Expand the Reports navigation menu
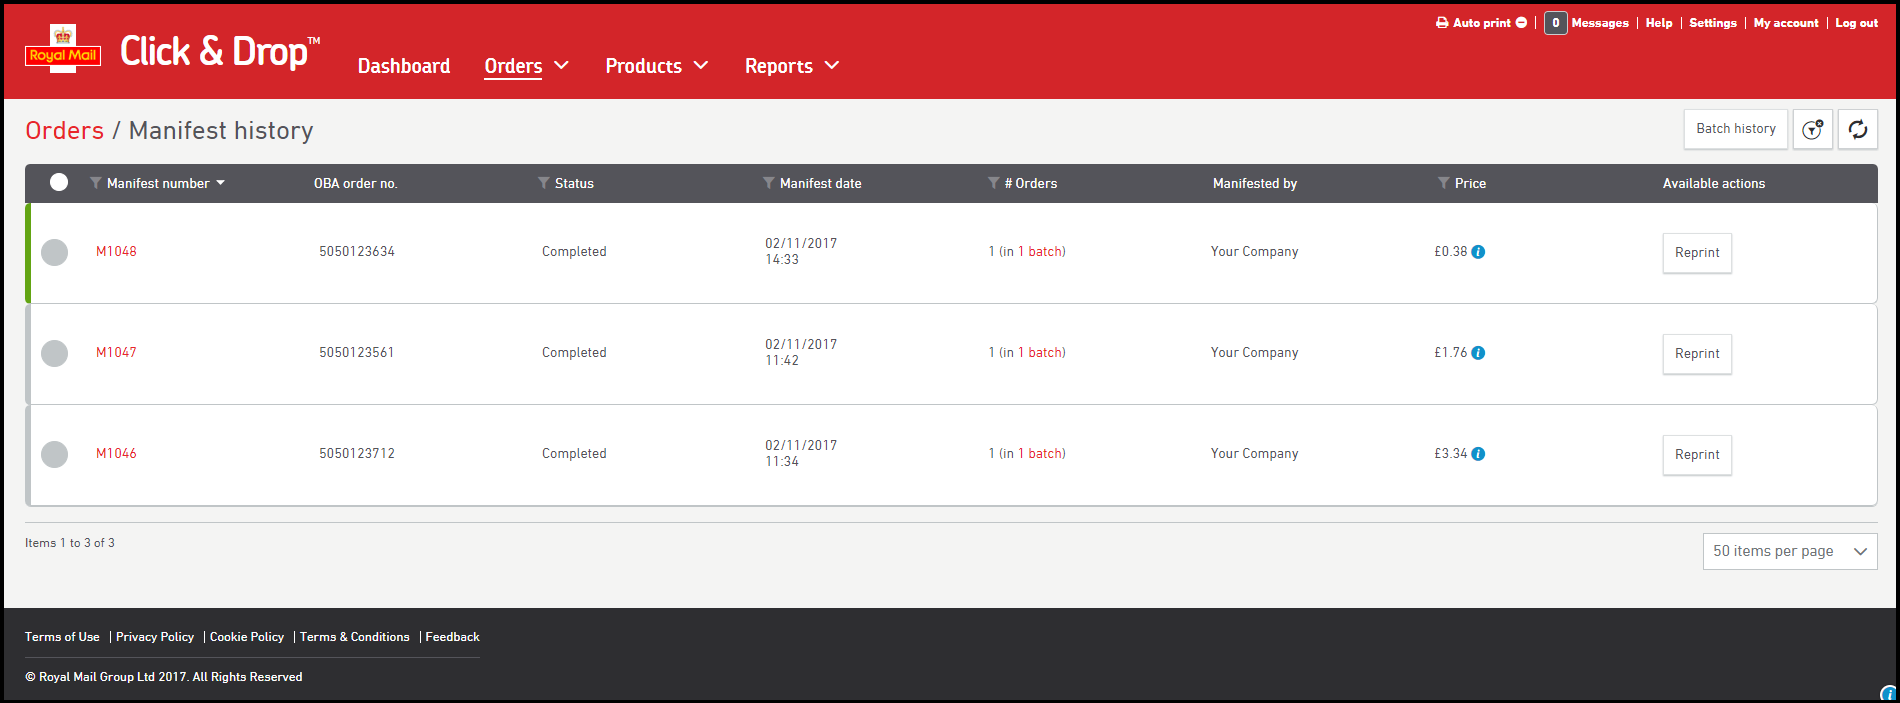This screenshot has width=1900, height=703. pos(791,66)
